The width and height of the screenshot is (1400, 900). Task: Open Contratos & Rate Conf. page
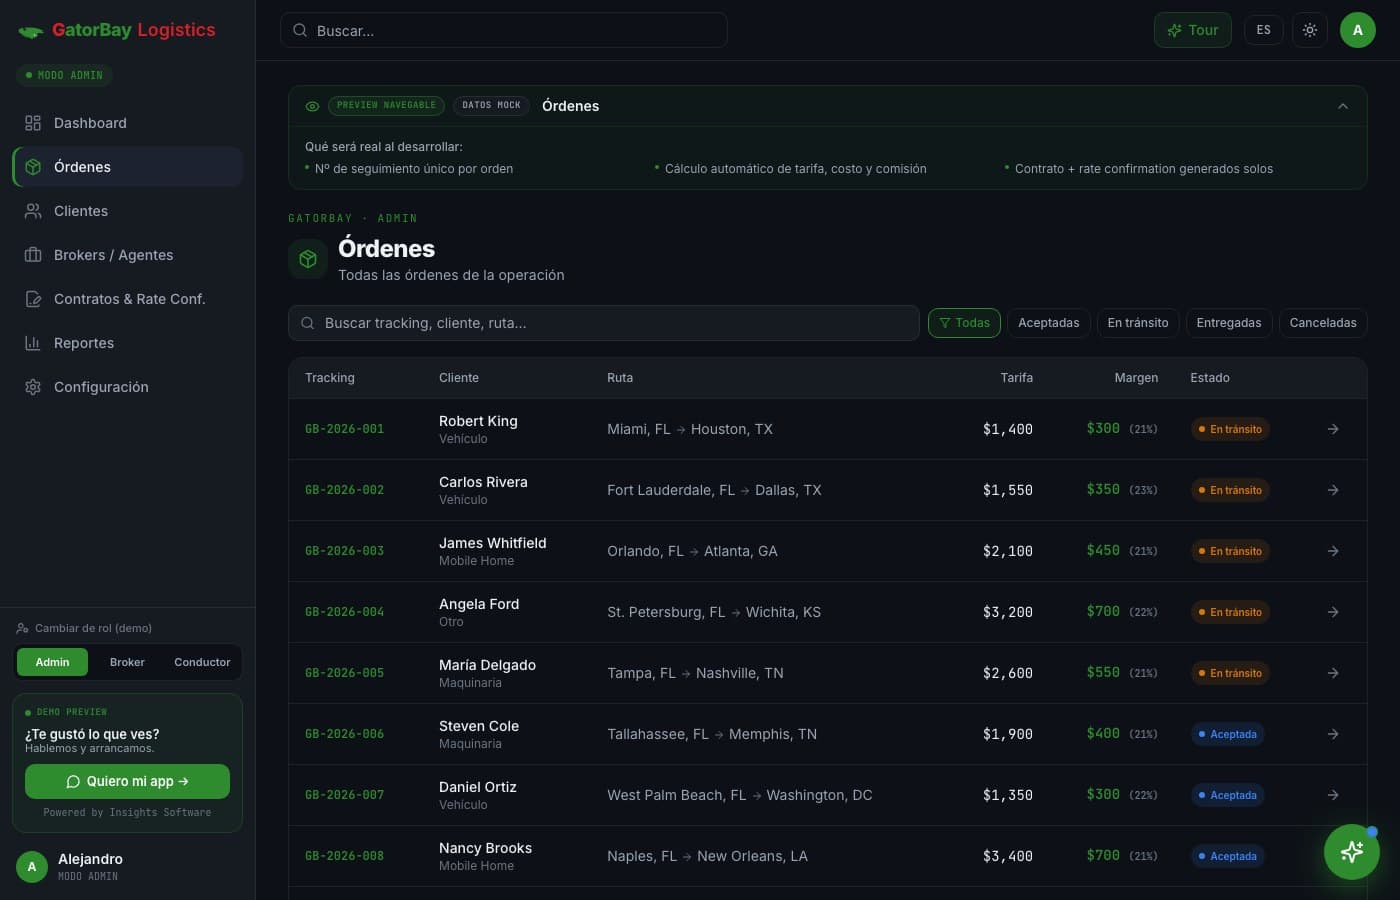click(127, 299)
